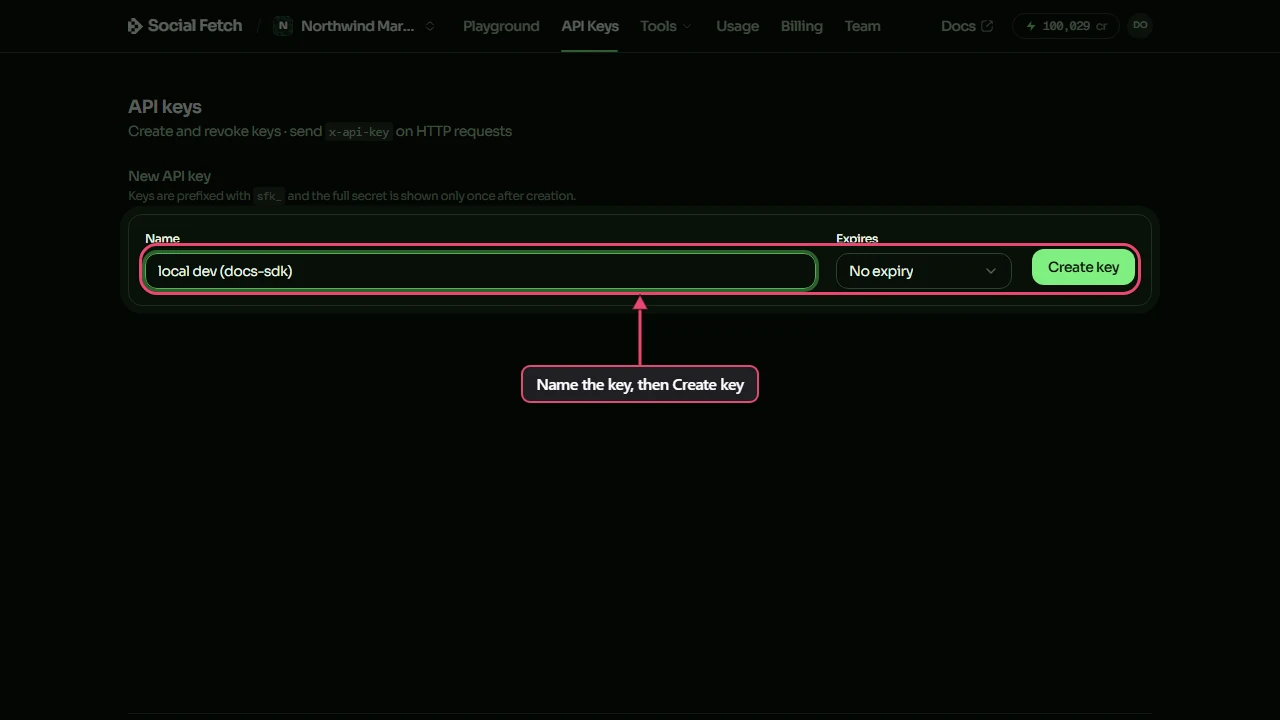Expand the Tools menu
Image resolution: width=1280 pixels, height=720 pixels.
666,26
